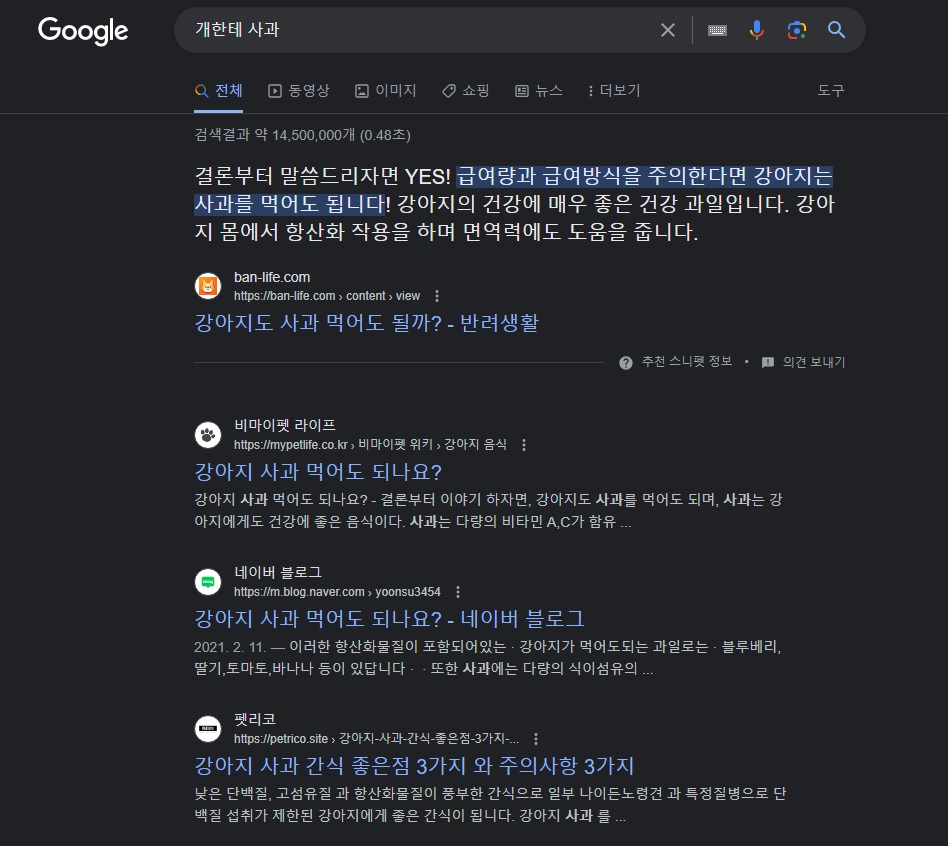Click the 비마이펫 라이프 paw favicon
Image resolution: width=948 pixels, height=846 pixels.
208,434
